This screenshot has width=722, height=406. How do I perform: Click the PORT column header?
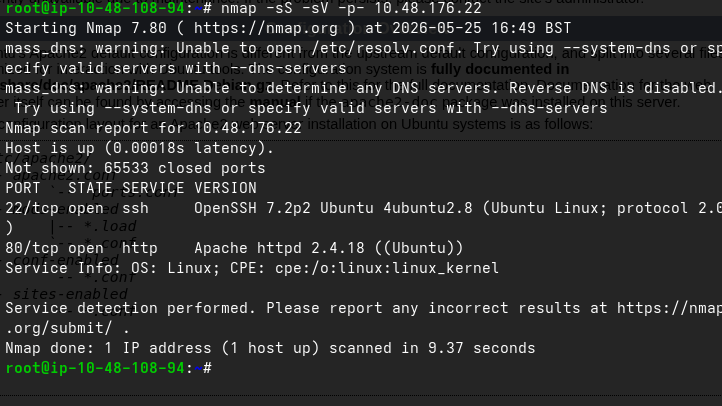[x=23, y=187]
